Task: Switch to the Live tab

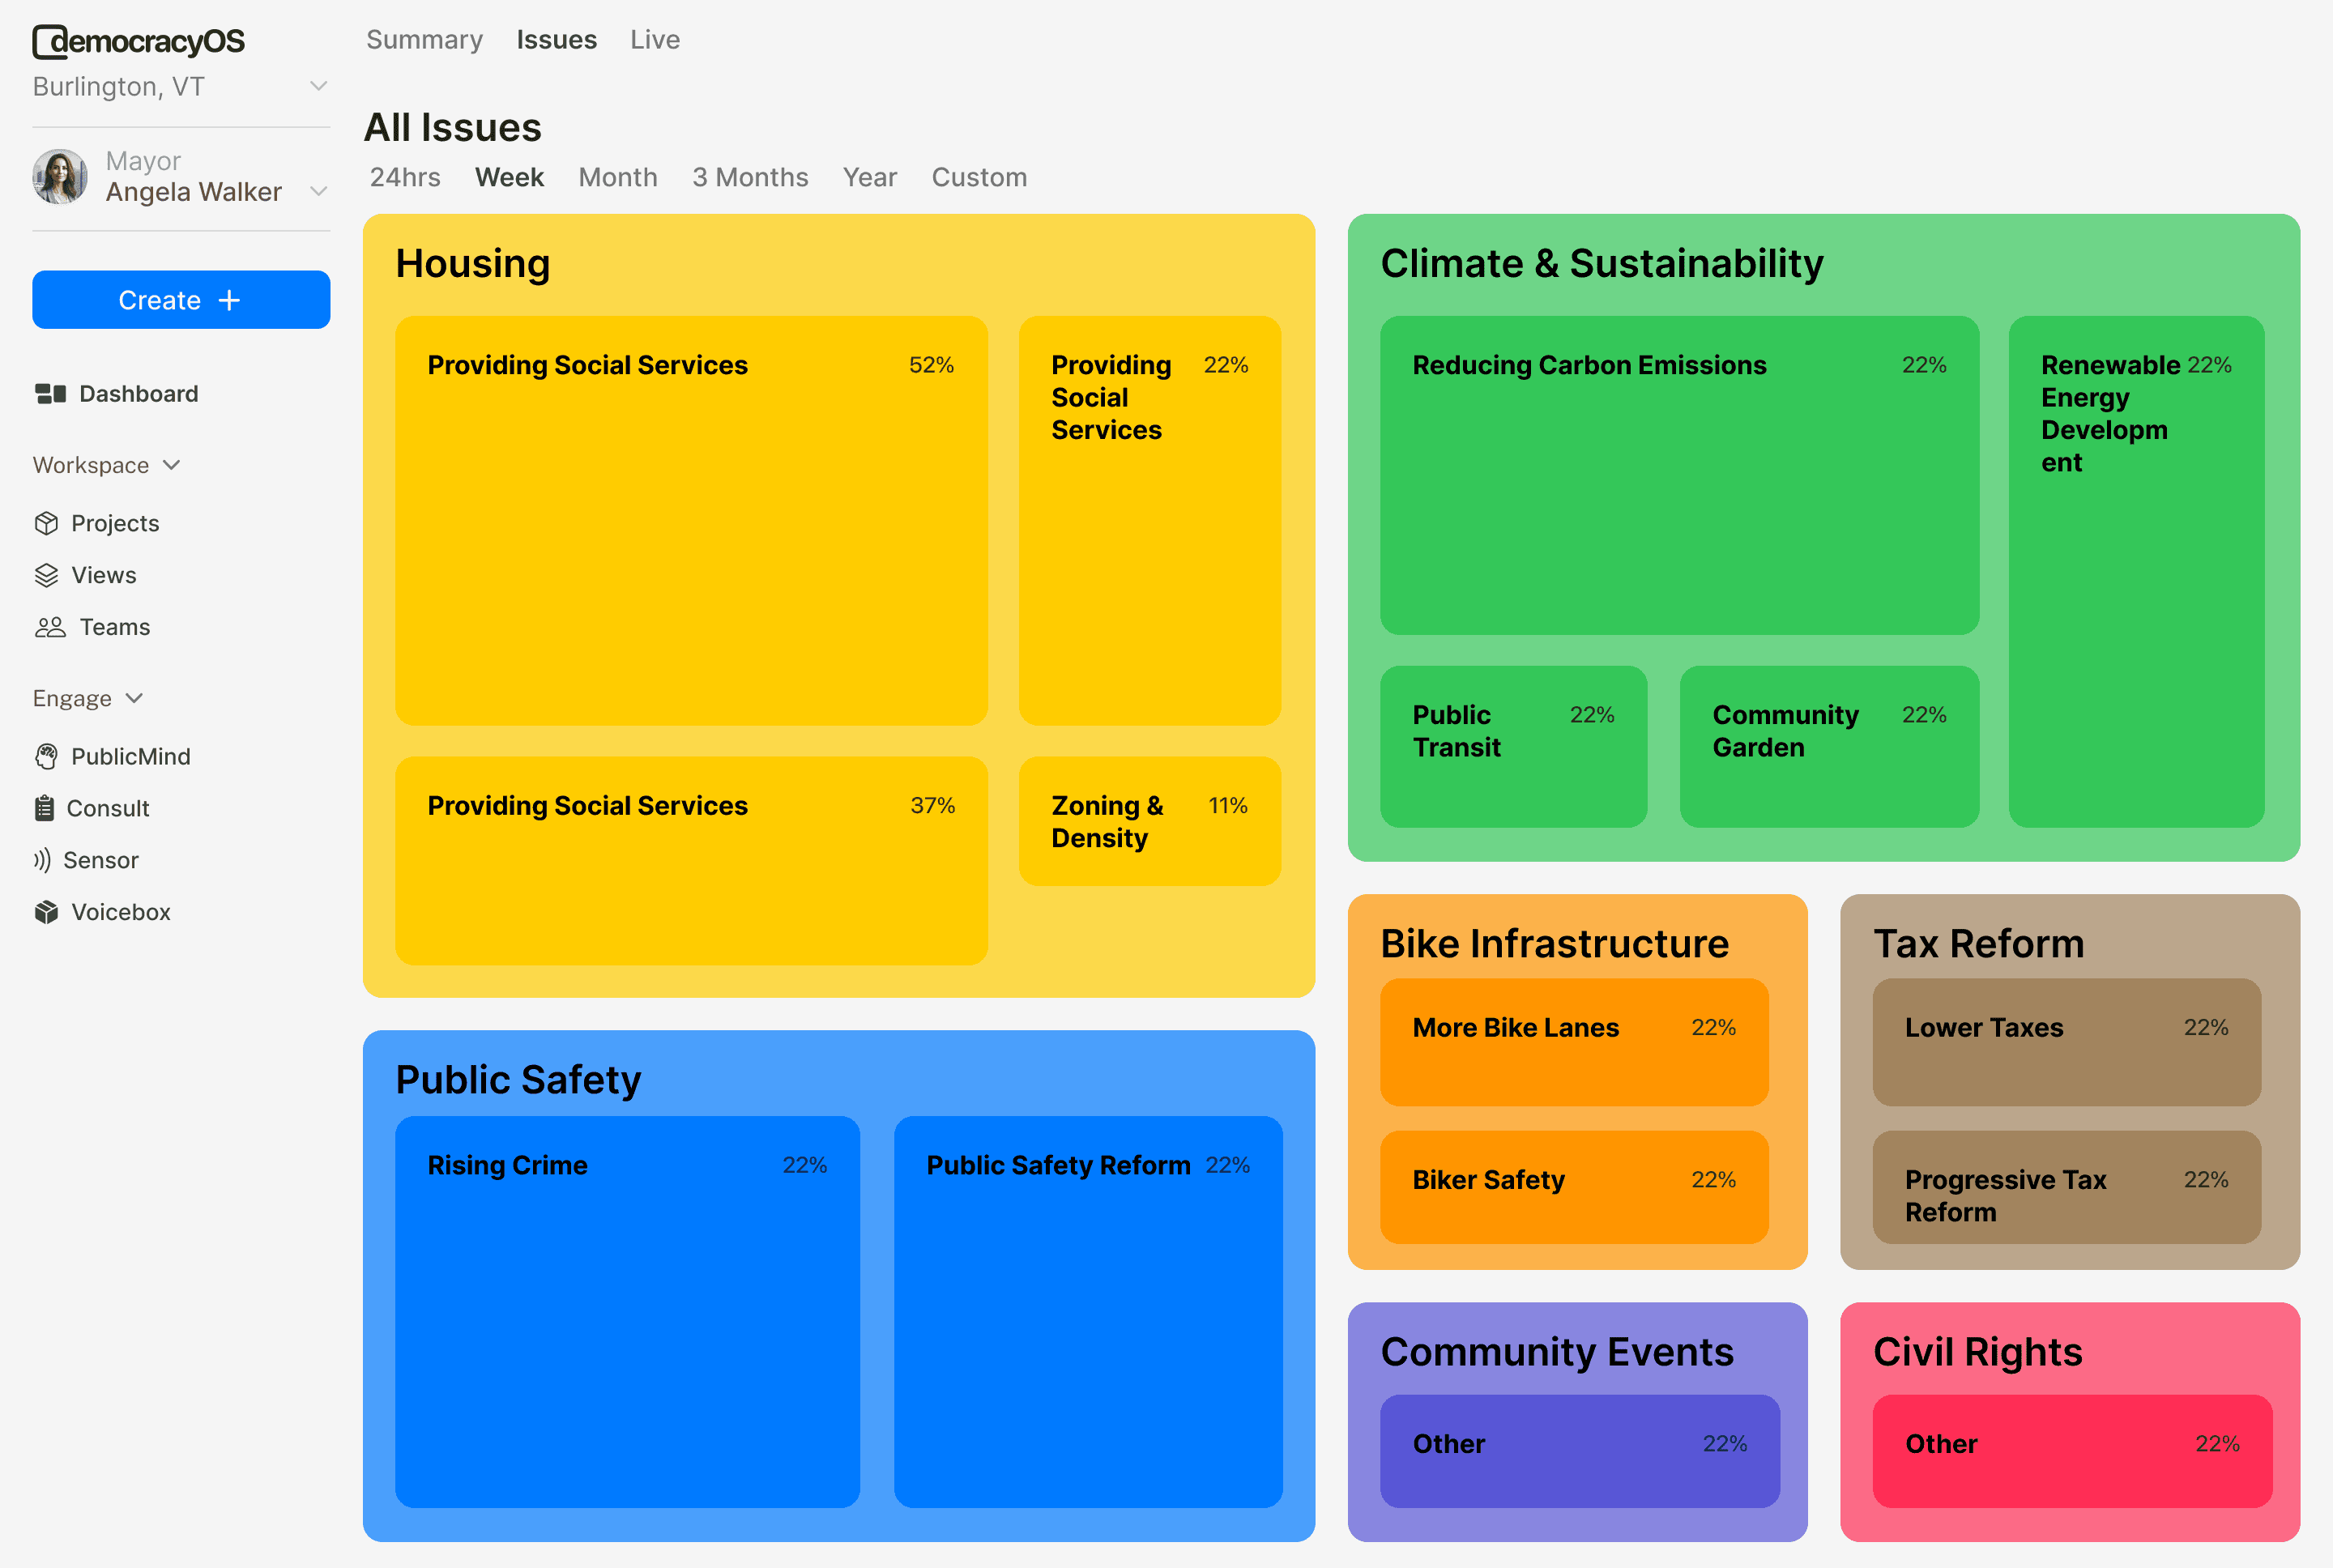Action: (654, 40)
